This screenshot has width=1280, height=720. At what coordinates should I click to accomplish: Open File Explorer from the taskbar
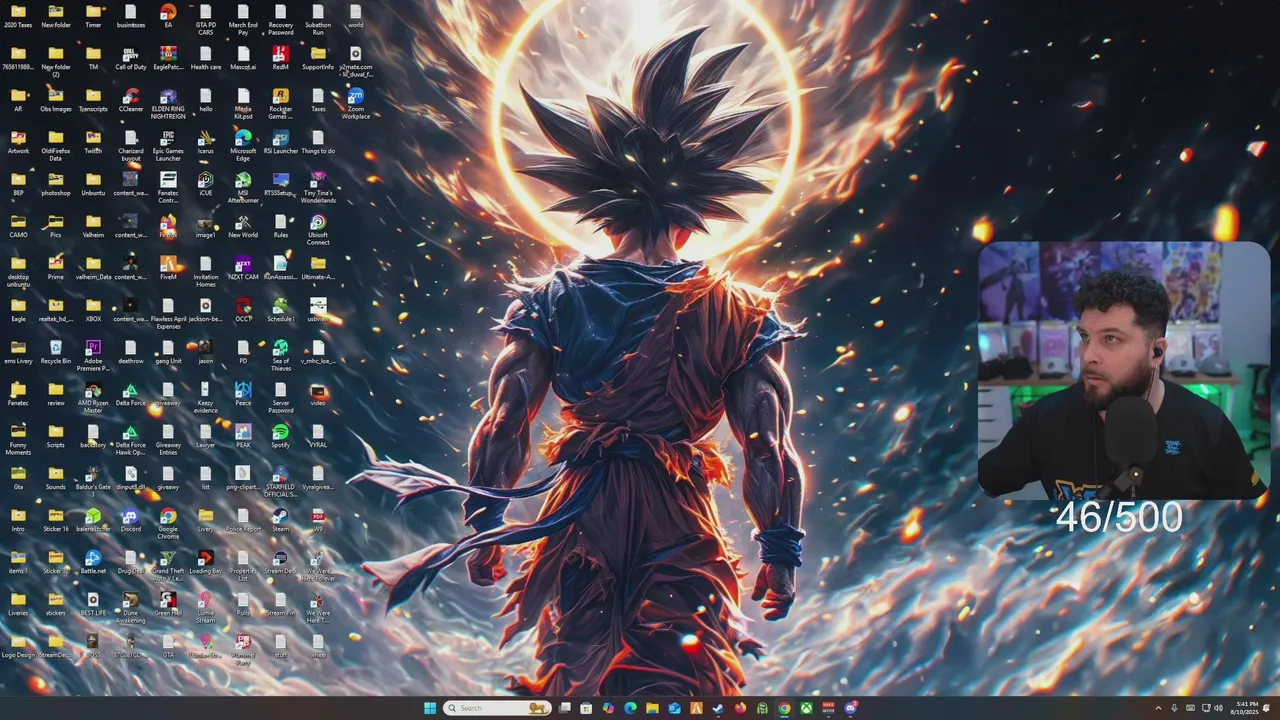coord(652,708)
